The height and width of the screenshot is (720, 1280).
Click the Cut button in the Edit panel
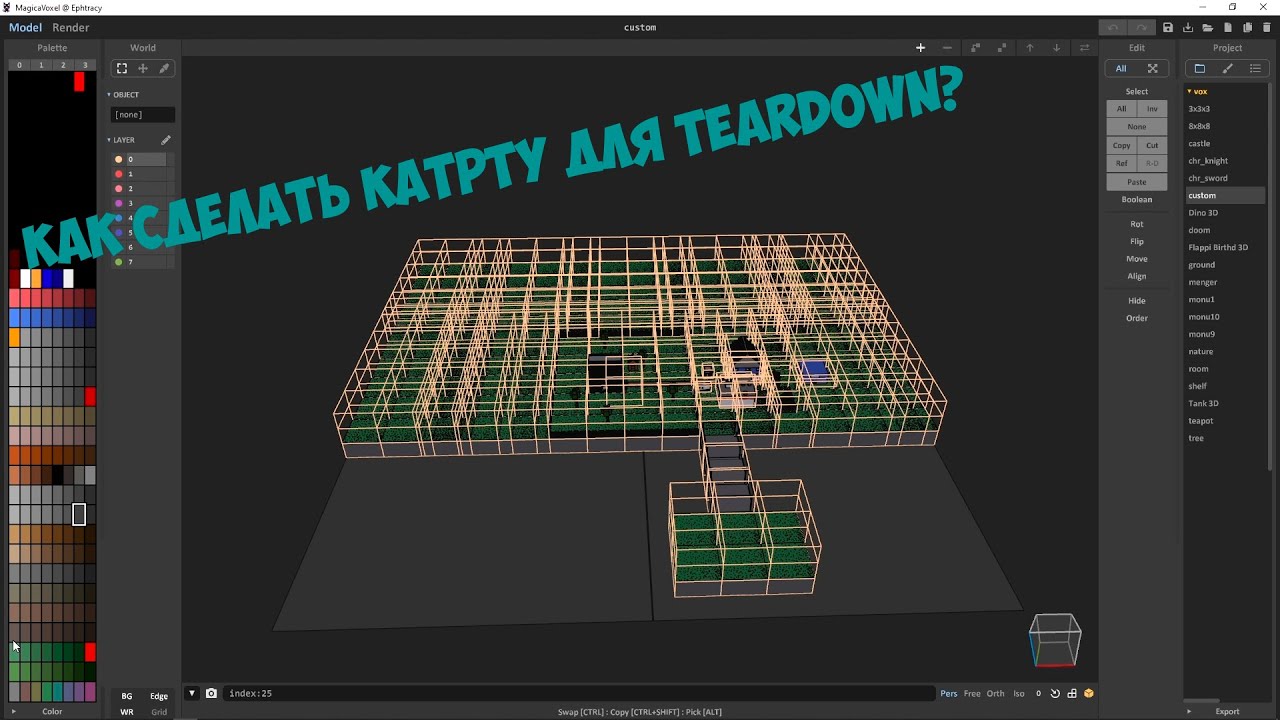click(x=1152, y=146)
